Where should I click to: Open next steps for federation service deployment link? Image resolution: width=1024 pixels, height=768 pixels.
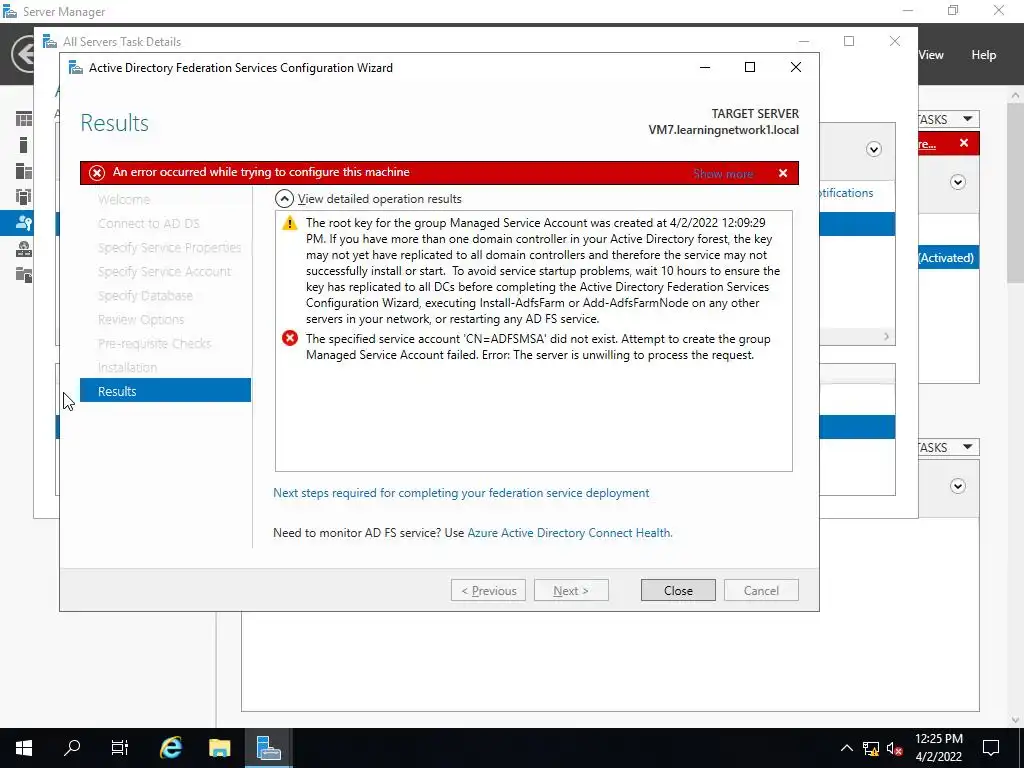[461, 493]
